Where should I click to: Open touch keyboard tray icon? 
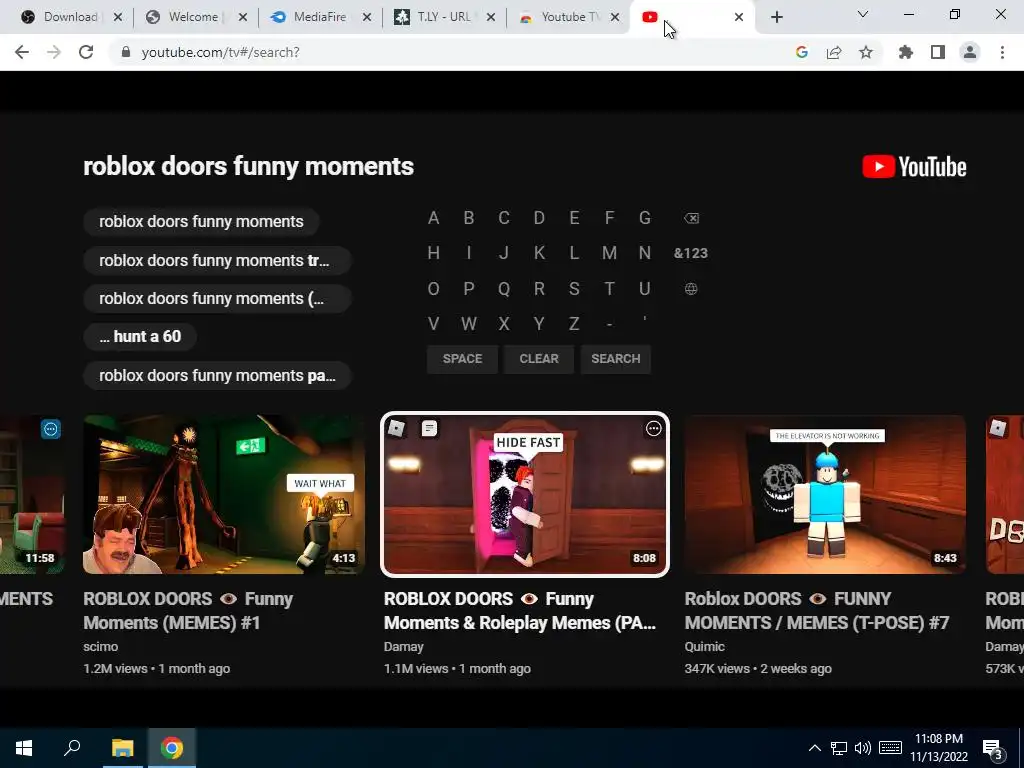[890, 748]
